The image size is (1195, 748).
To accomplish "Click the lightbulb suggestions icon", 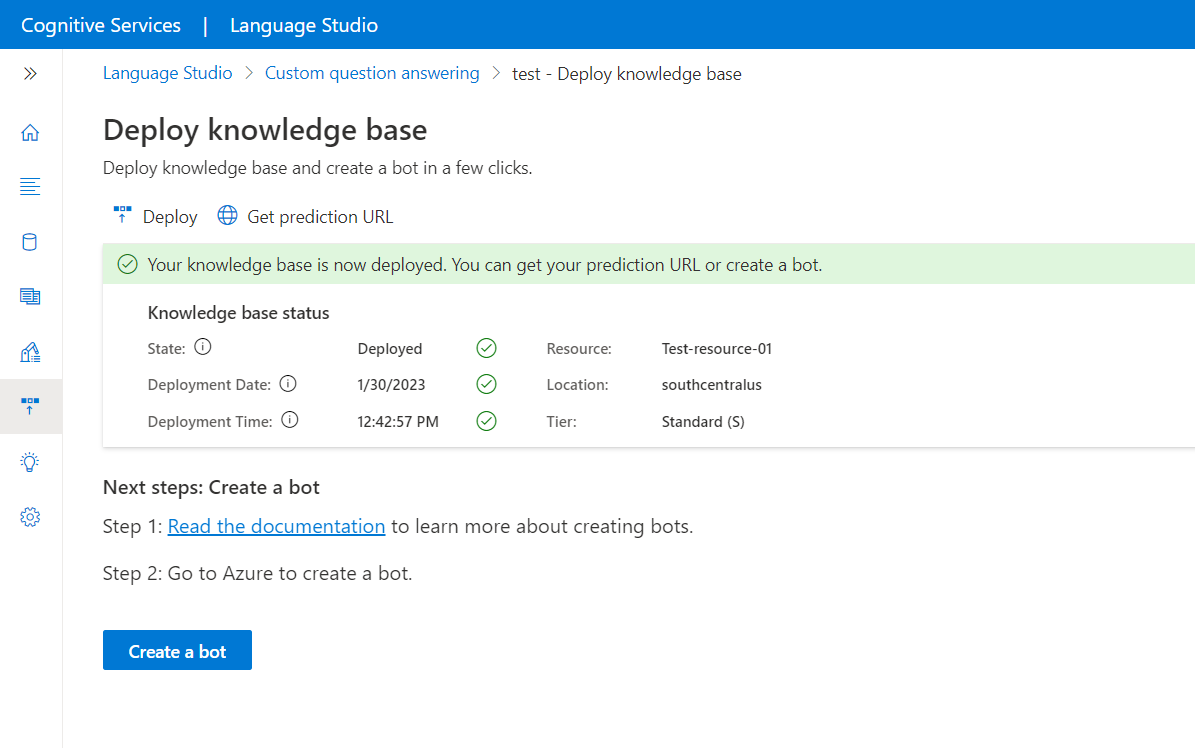I will (x=30, y=462).
